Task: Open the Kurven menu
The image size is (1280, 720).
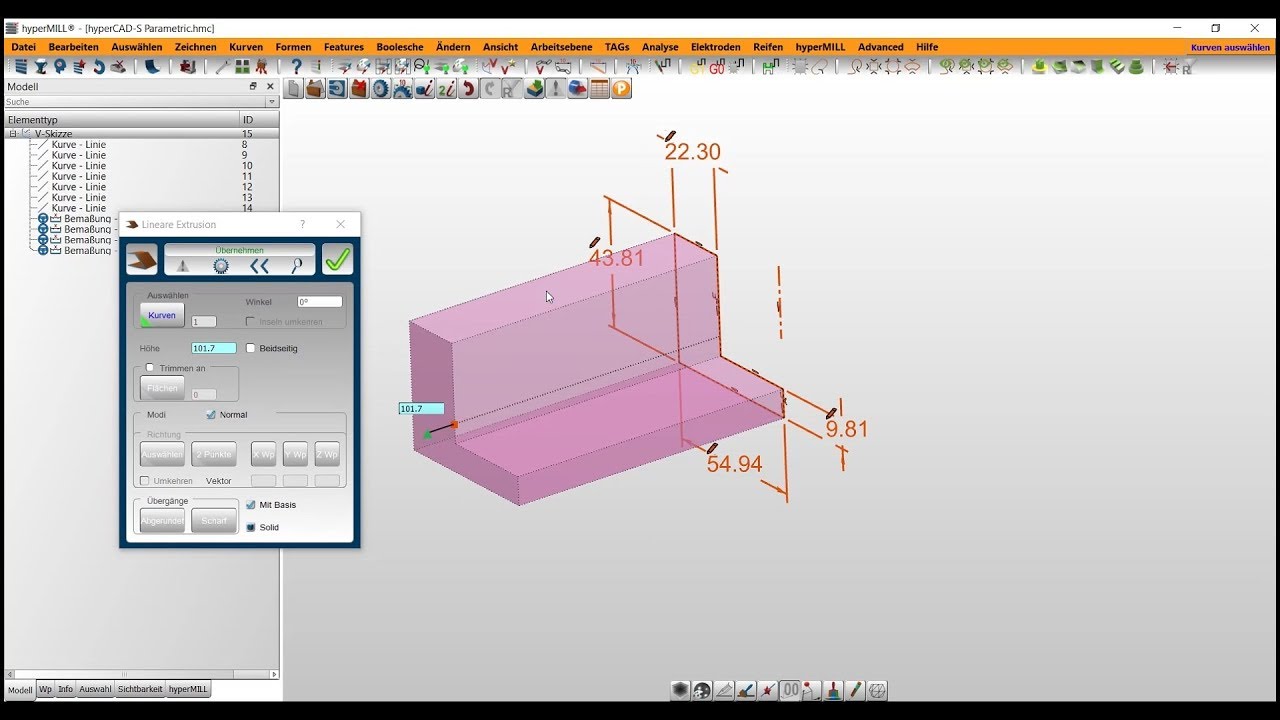Action: coord(246,47)
